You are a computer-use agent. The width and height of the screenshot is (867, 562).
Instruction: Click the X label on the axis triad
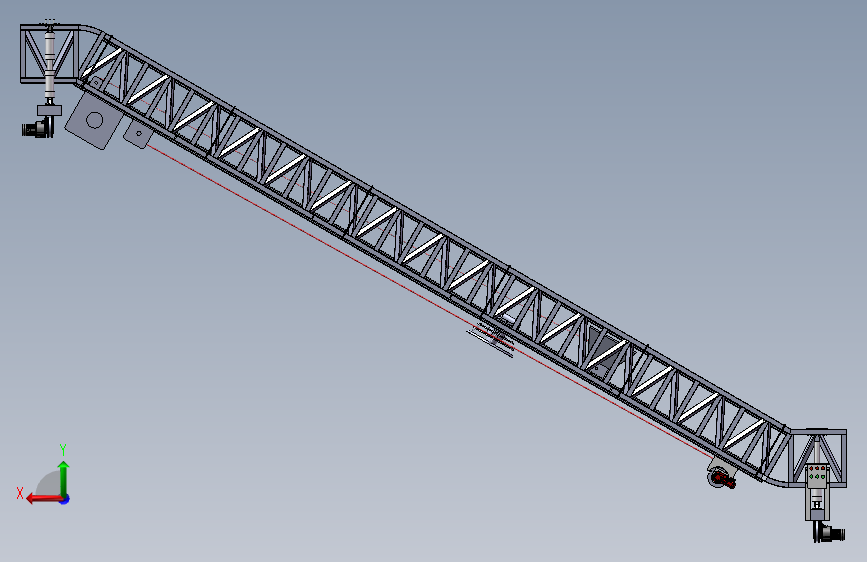point(20,493)
